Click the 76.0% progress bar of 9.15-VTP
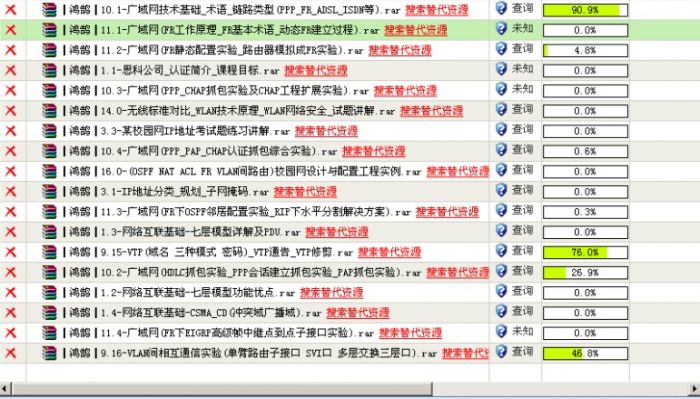Viewport: 700px width, 399px height. 585,252
